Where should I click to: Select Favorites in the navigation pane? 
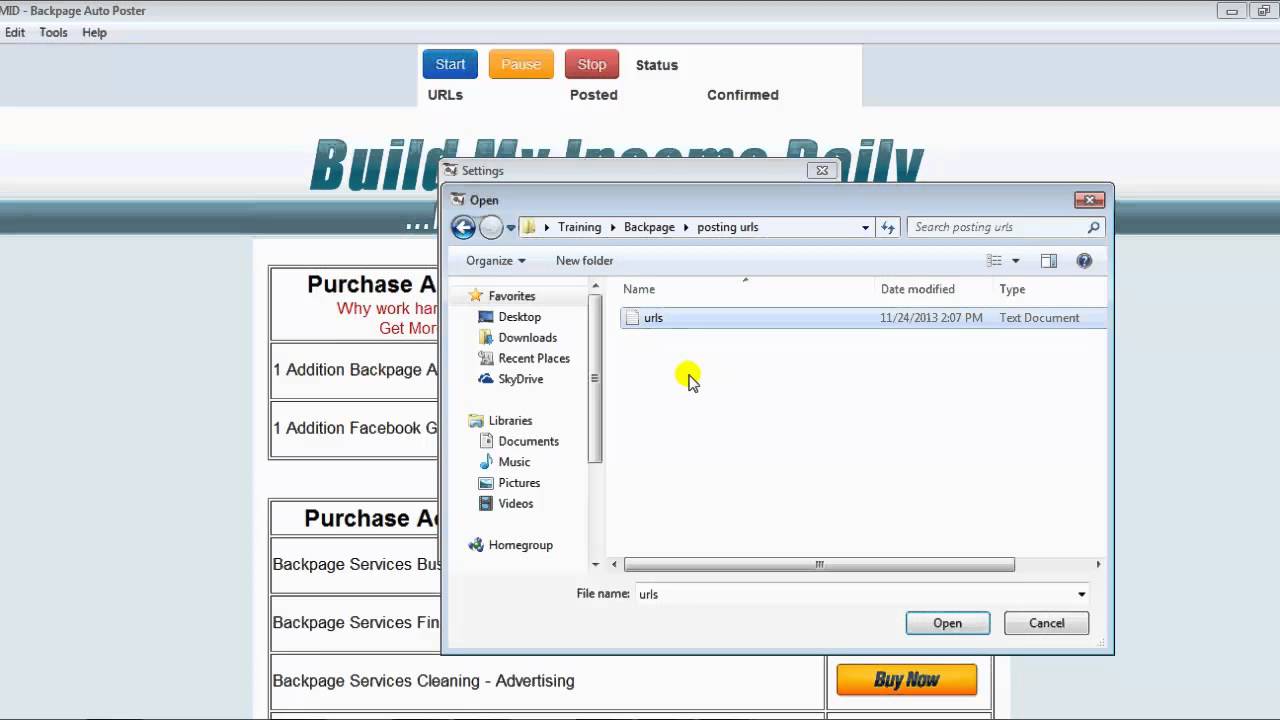(511, 296)
